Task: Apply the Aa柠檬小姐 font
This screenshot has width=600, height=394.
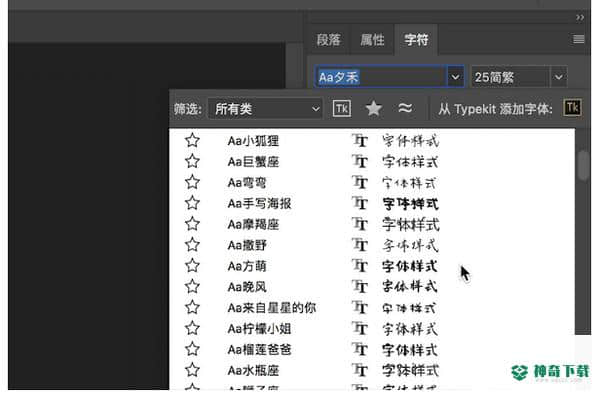Action: [x=259, y=329]
